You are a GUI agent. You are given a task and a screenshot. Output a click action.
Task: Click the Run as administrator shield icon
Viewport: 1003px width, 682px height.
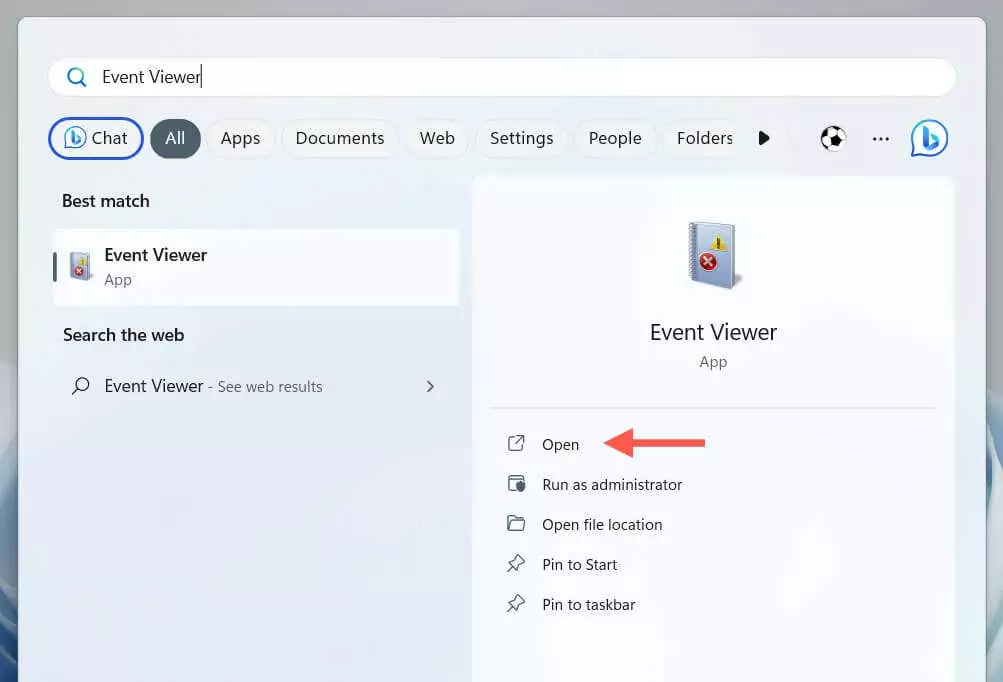click(516, 484)
